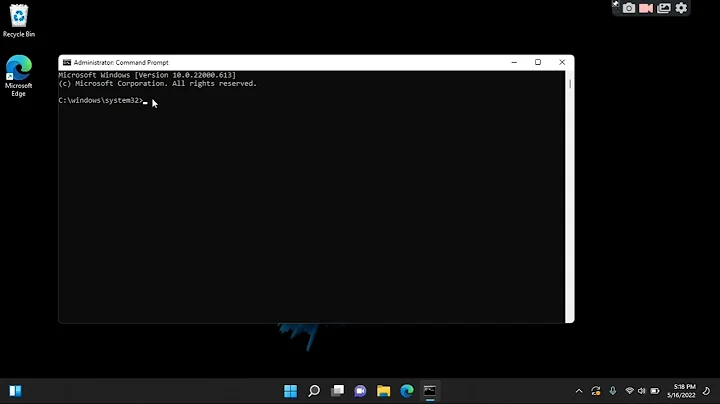The height and width of the screenshot is (404, 720).
Task: Open taskbar Search
Action: point(314,391)
